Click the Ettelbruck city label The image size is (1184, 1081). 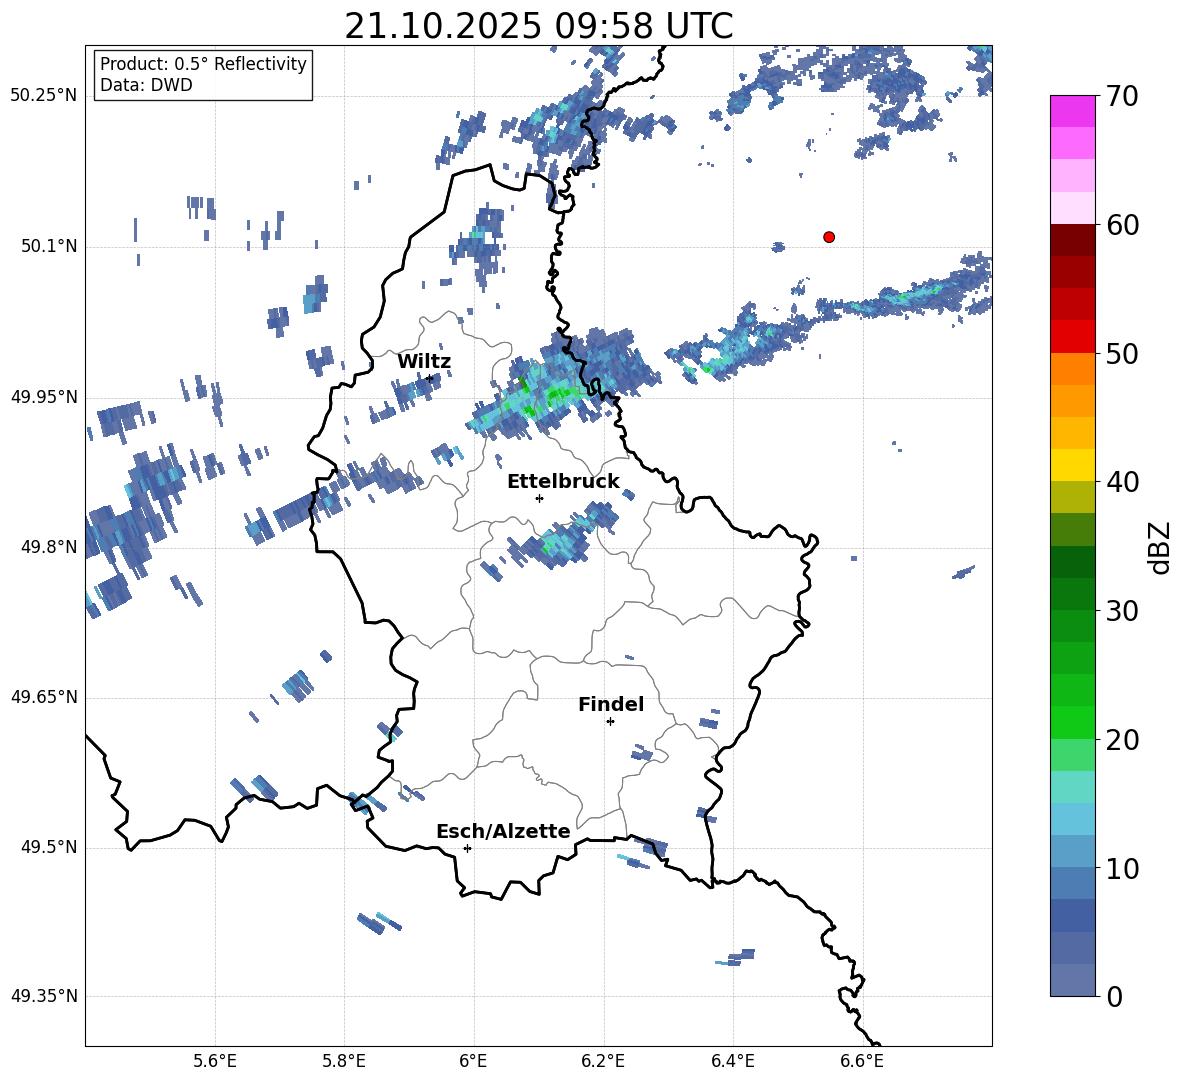563,482
